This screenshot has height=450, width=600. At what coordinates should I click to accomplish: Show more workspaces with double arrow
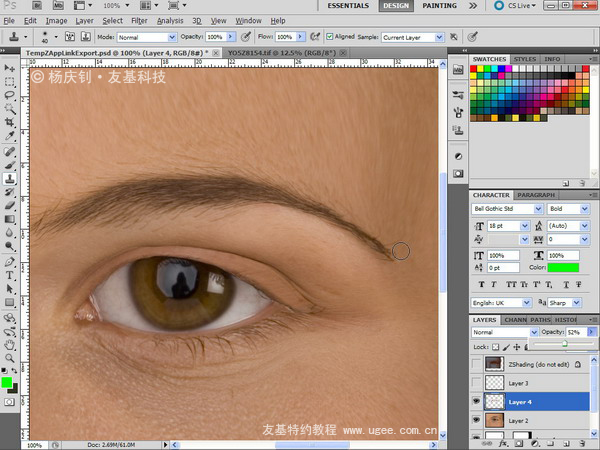pos(473,5)
